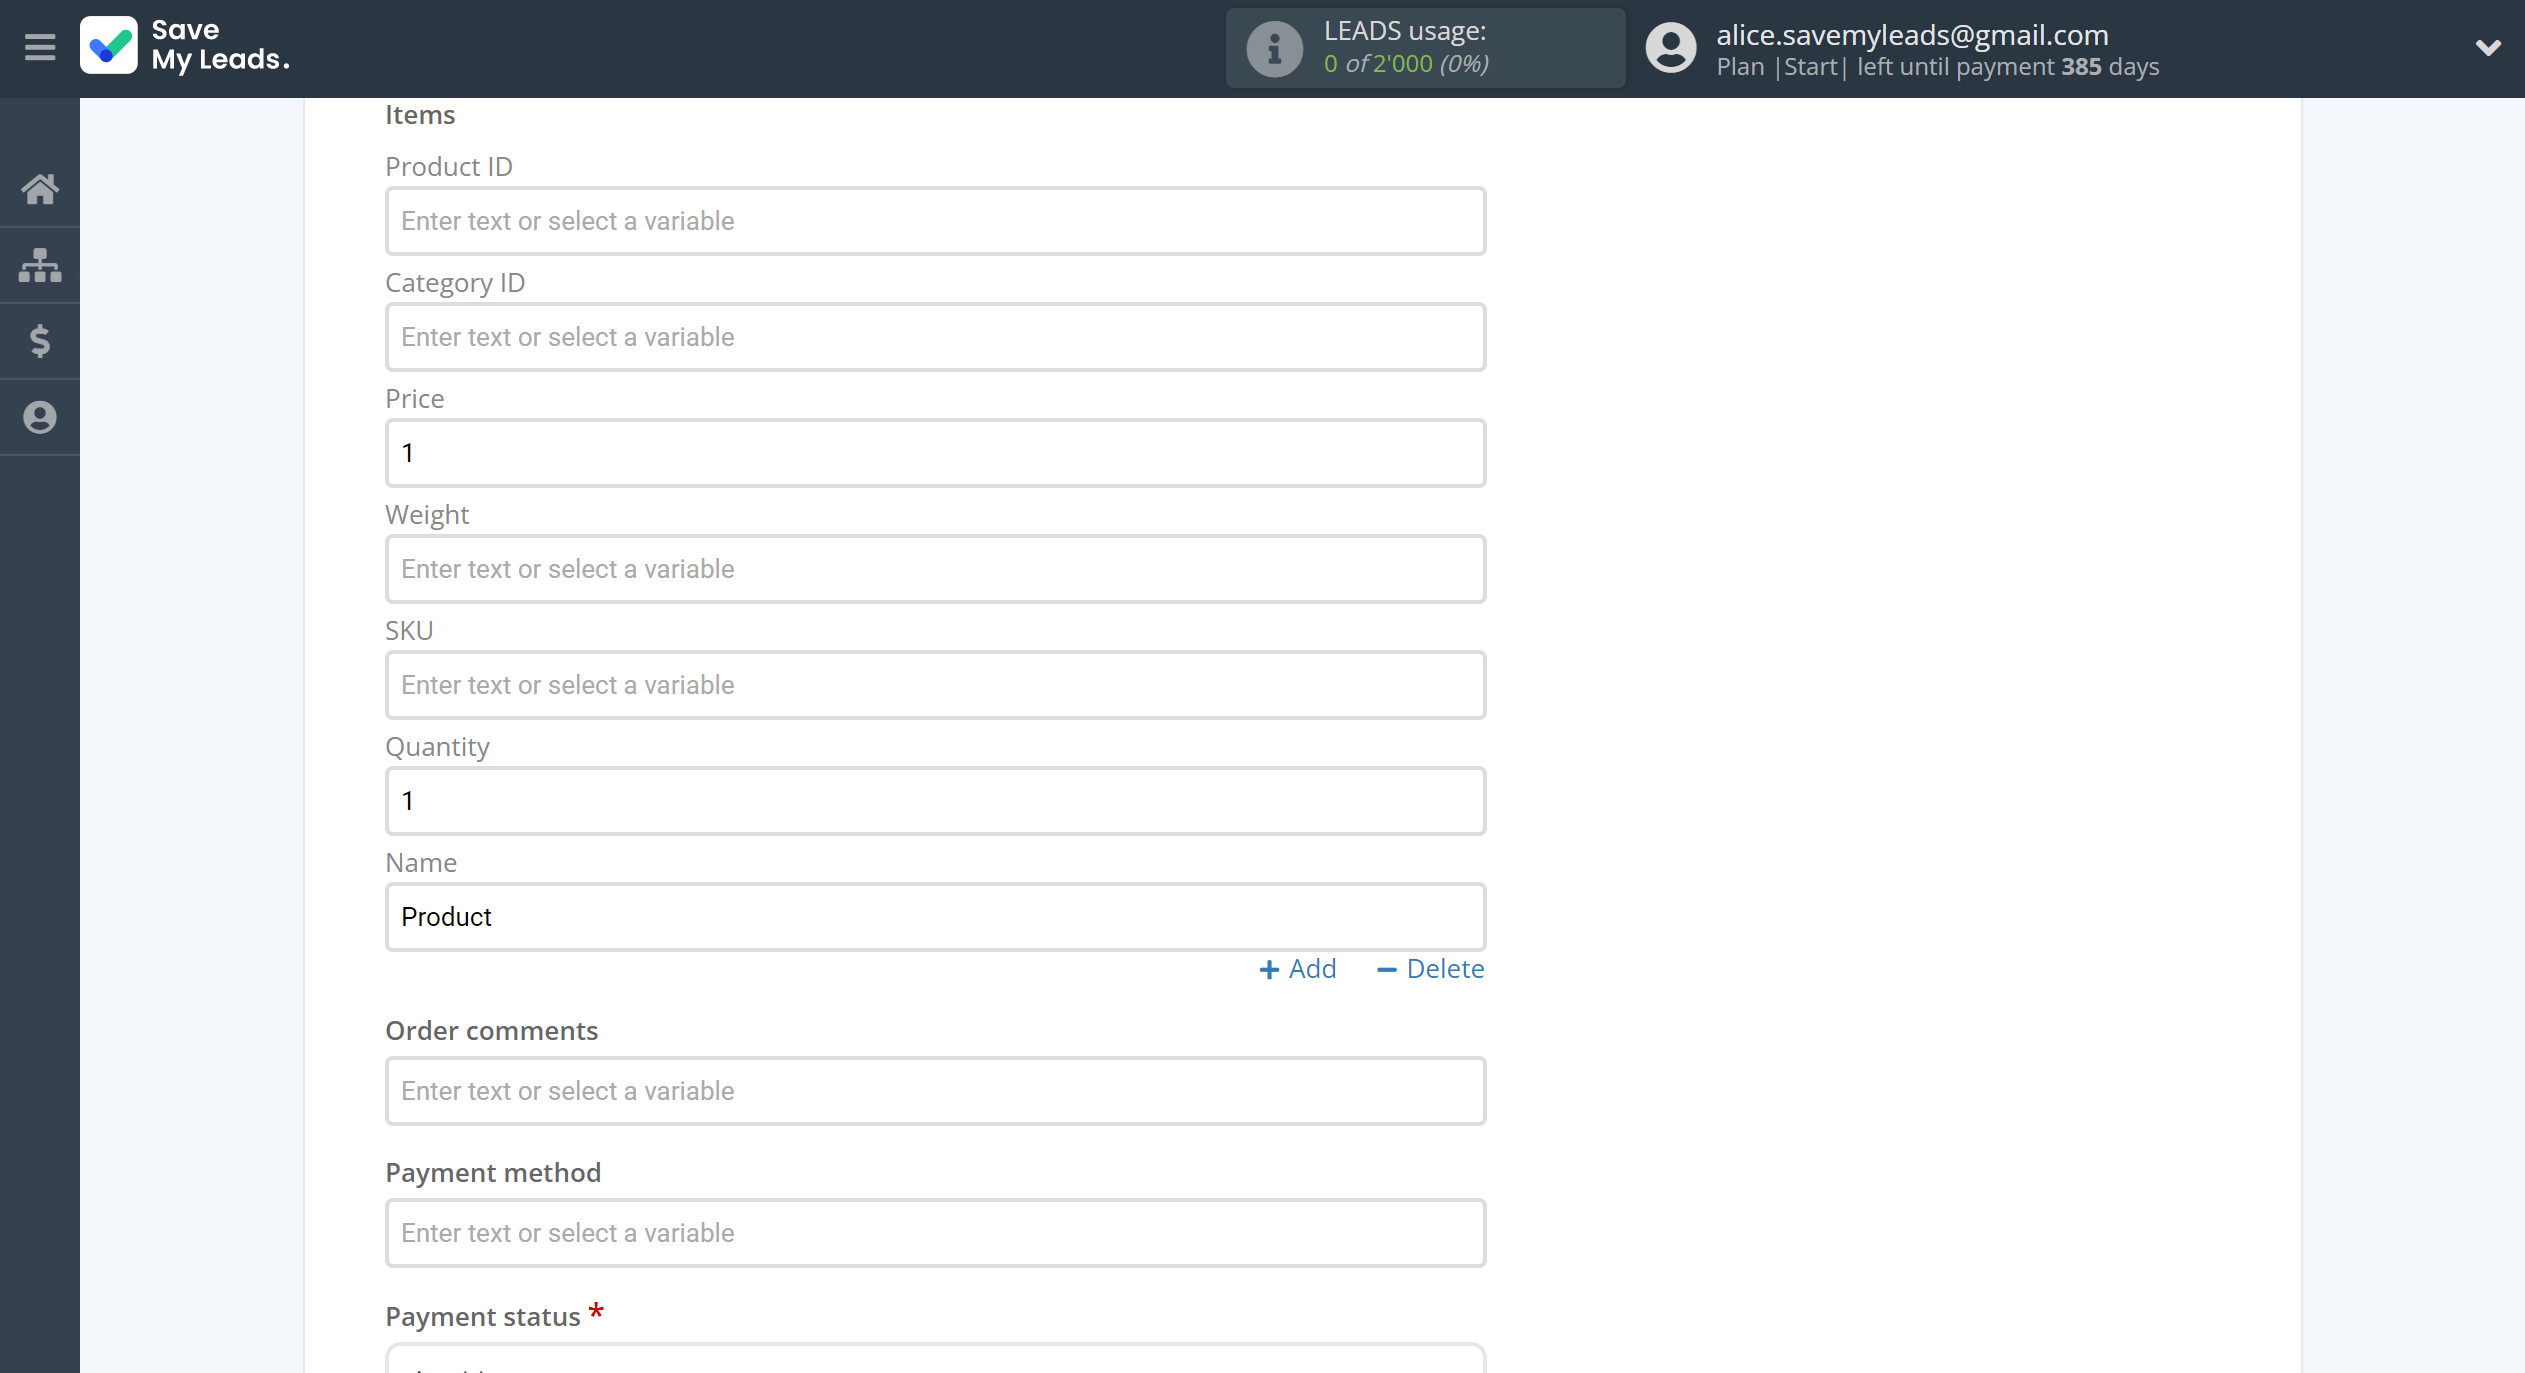Click the Price label
2525x1373 pixels.
pyautogui.click(x=415, y=399)
